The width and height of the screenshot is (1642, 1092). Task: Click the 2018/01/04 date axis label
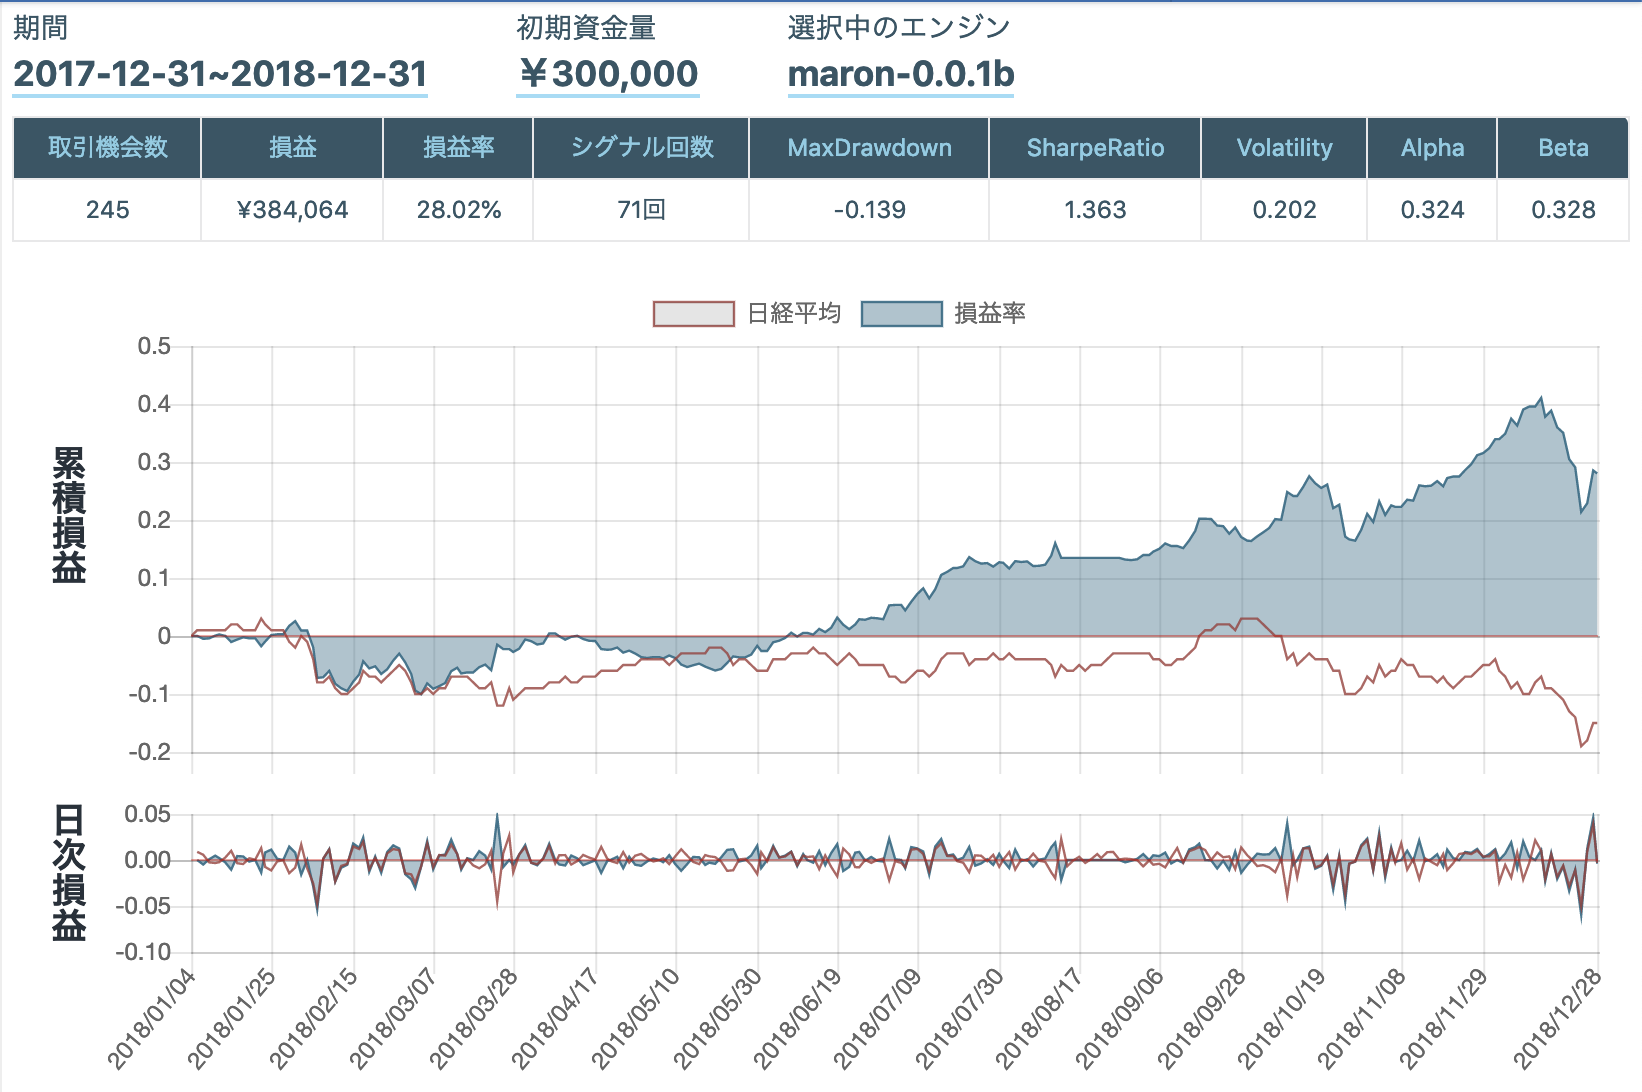click(153, 1018)
